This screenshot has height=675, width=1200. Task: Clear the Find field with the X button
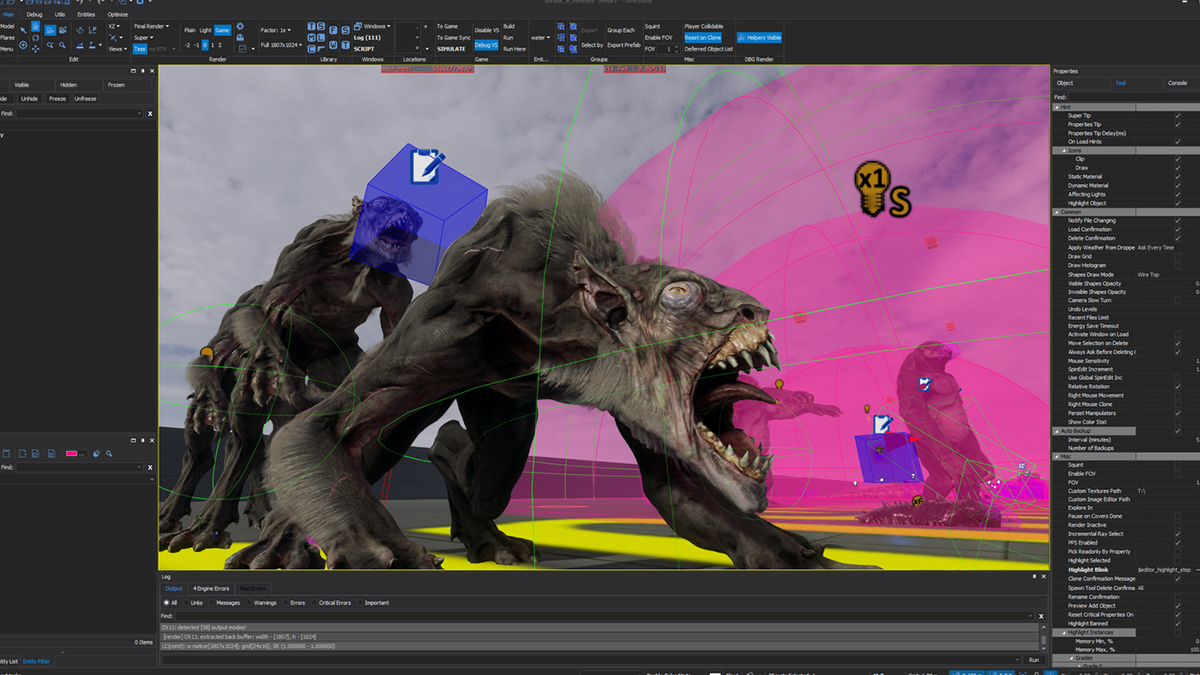(150, 114)
